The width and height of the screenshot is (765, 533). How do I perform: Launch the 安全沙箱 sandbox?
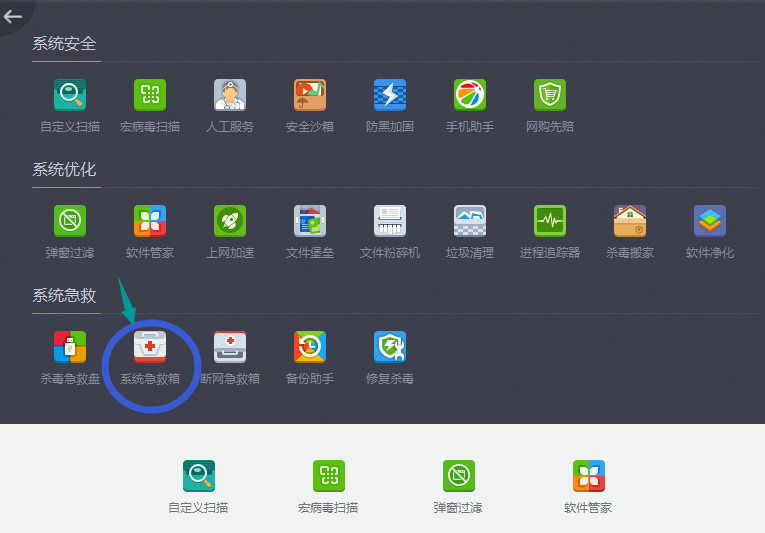[310, 96]
